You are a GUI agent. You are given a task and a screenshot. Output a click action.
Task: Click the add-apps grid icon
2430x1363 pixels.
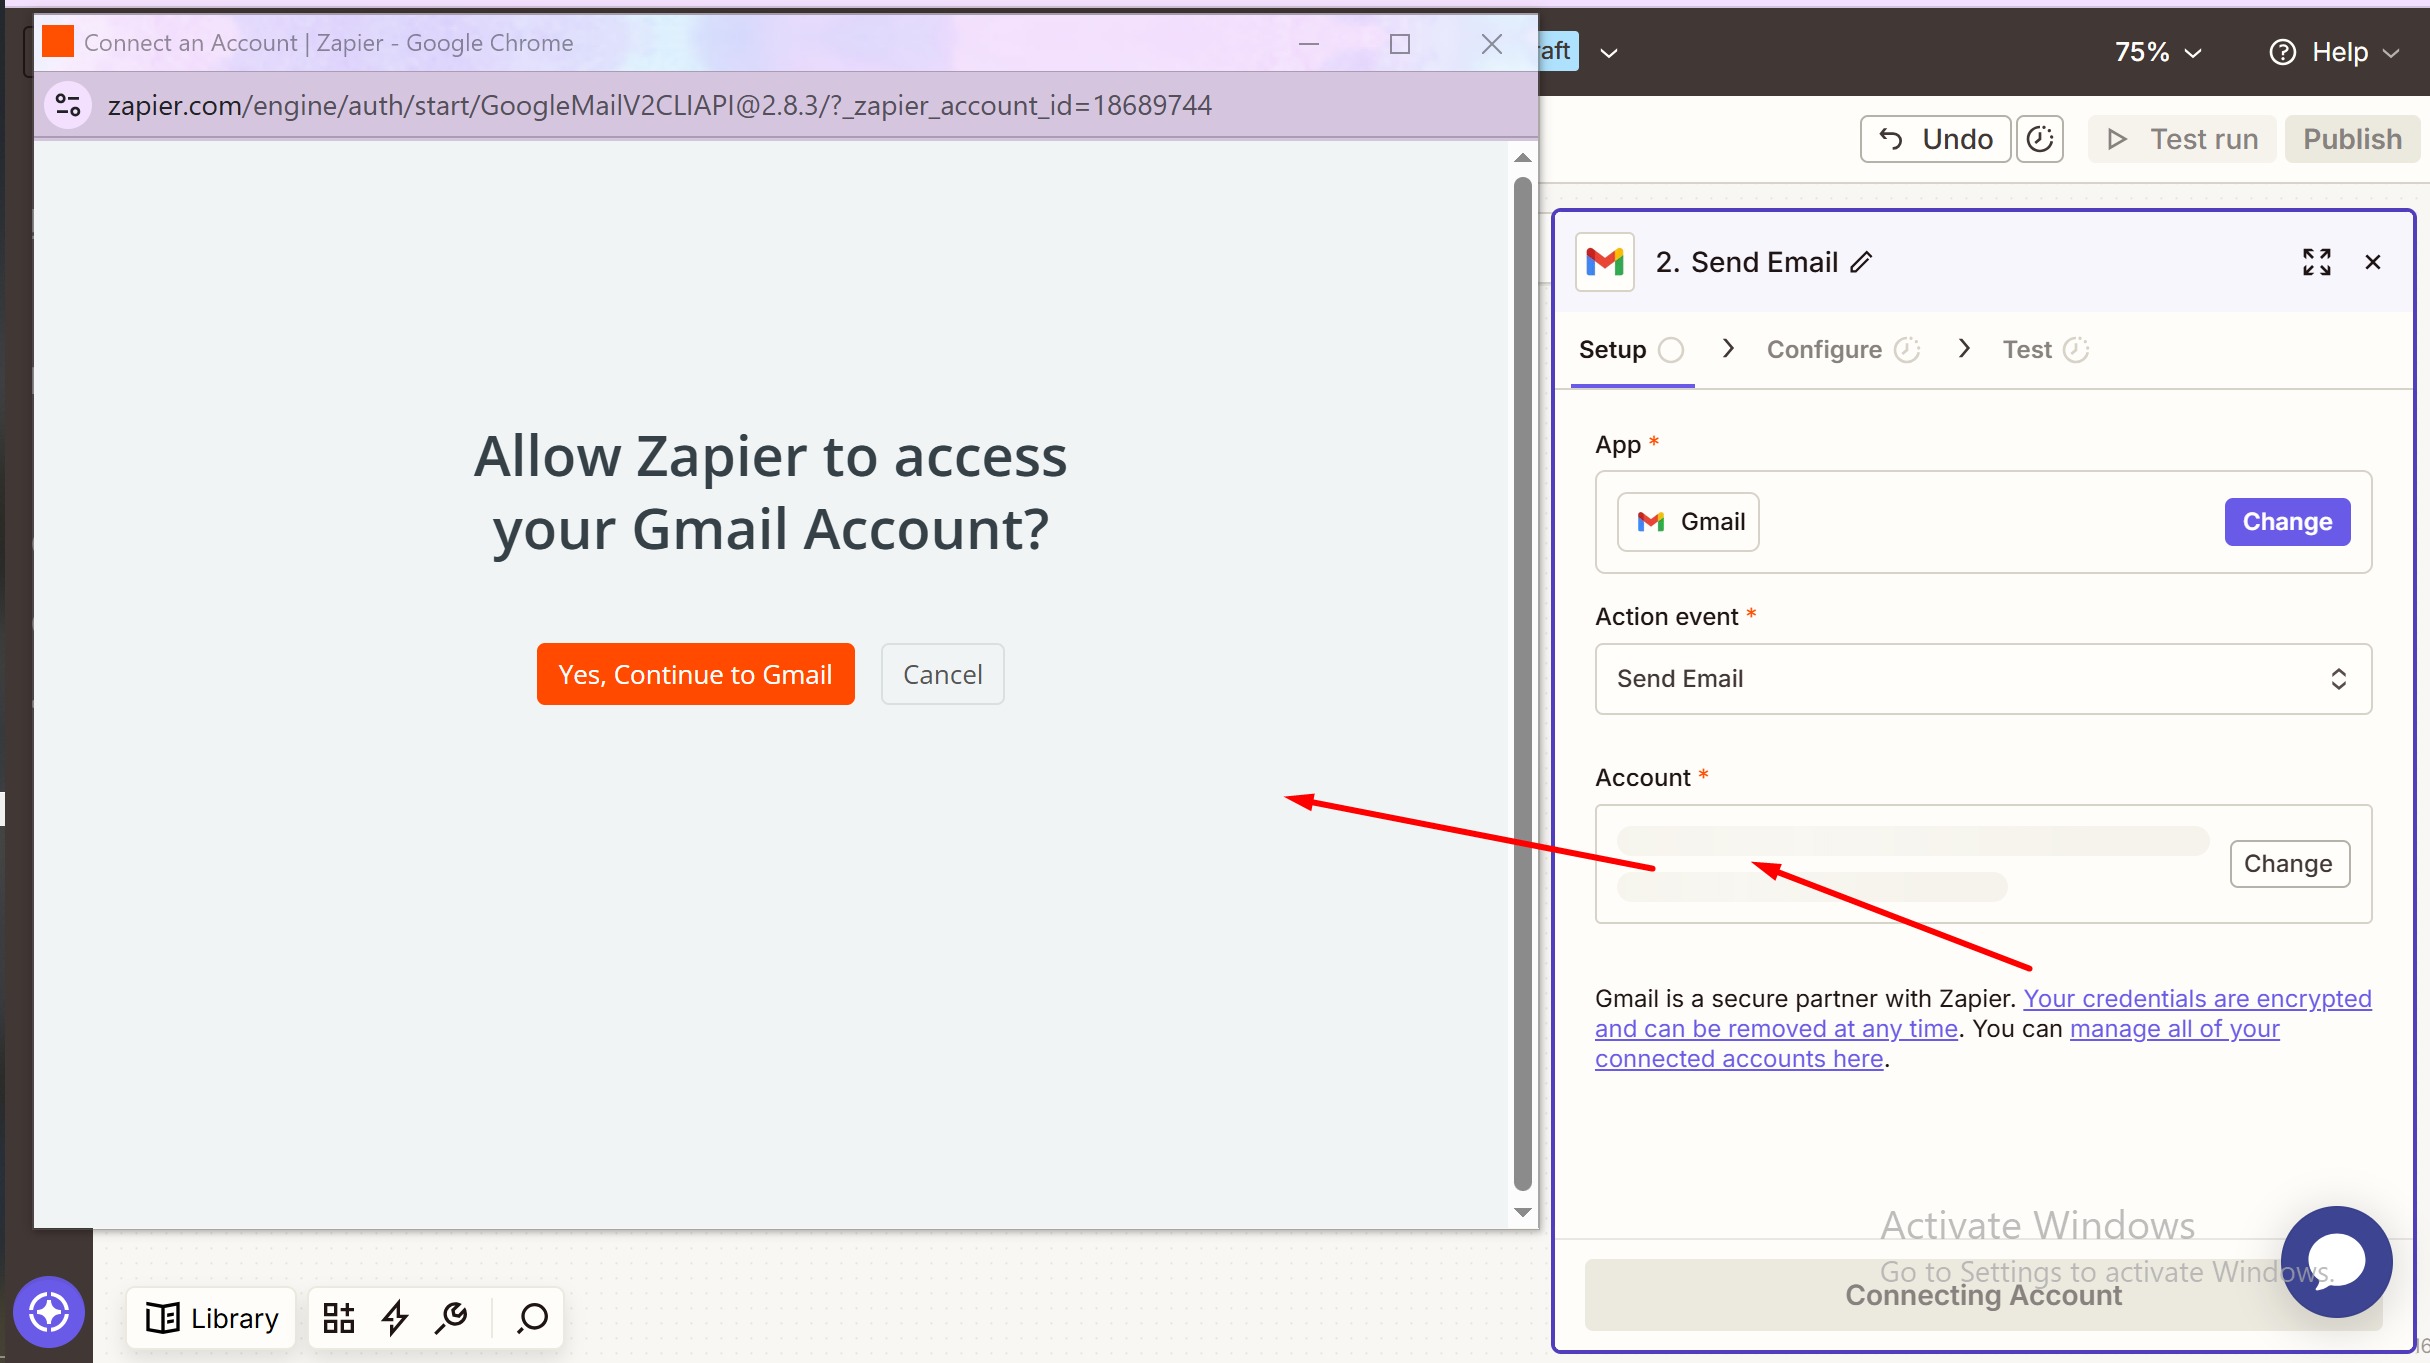pos(339,1318)
